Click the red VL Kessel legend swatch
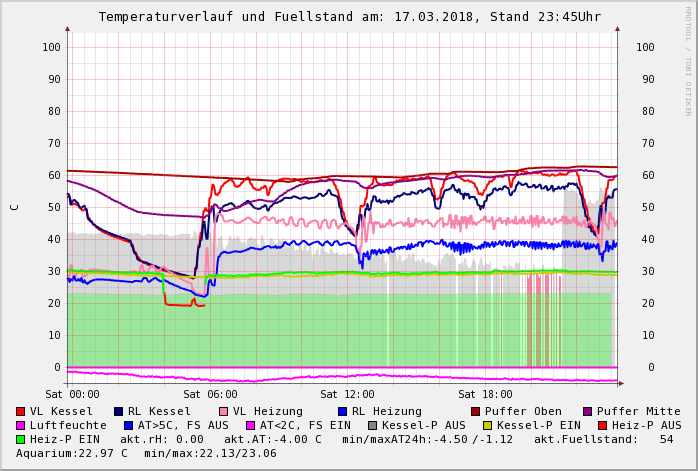Viewport: 698px width, 471px height. 21,412
